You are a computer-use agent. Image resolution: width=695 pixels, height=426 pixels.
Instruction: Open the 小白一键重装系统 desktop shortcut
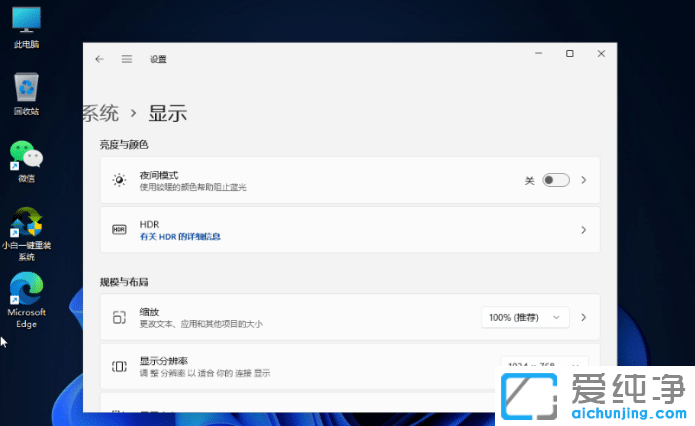[26, 224]
